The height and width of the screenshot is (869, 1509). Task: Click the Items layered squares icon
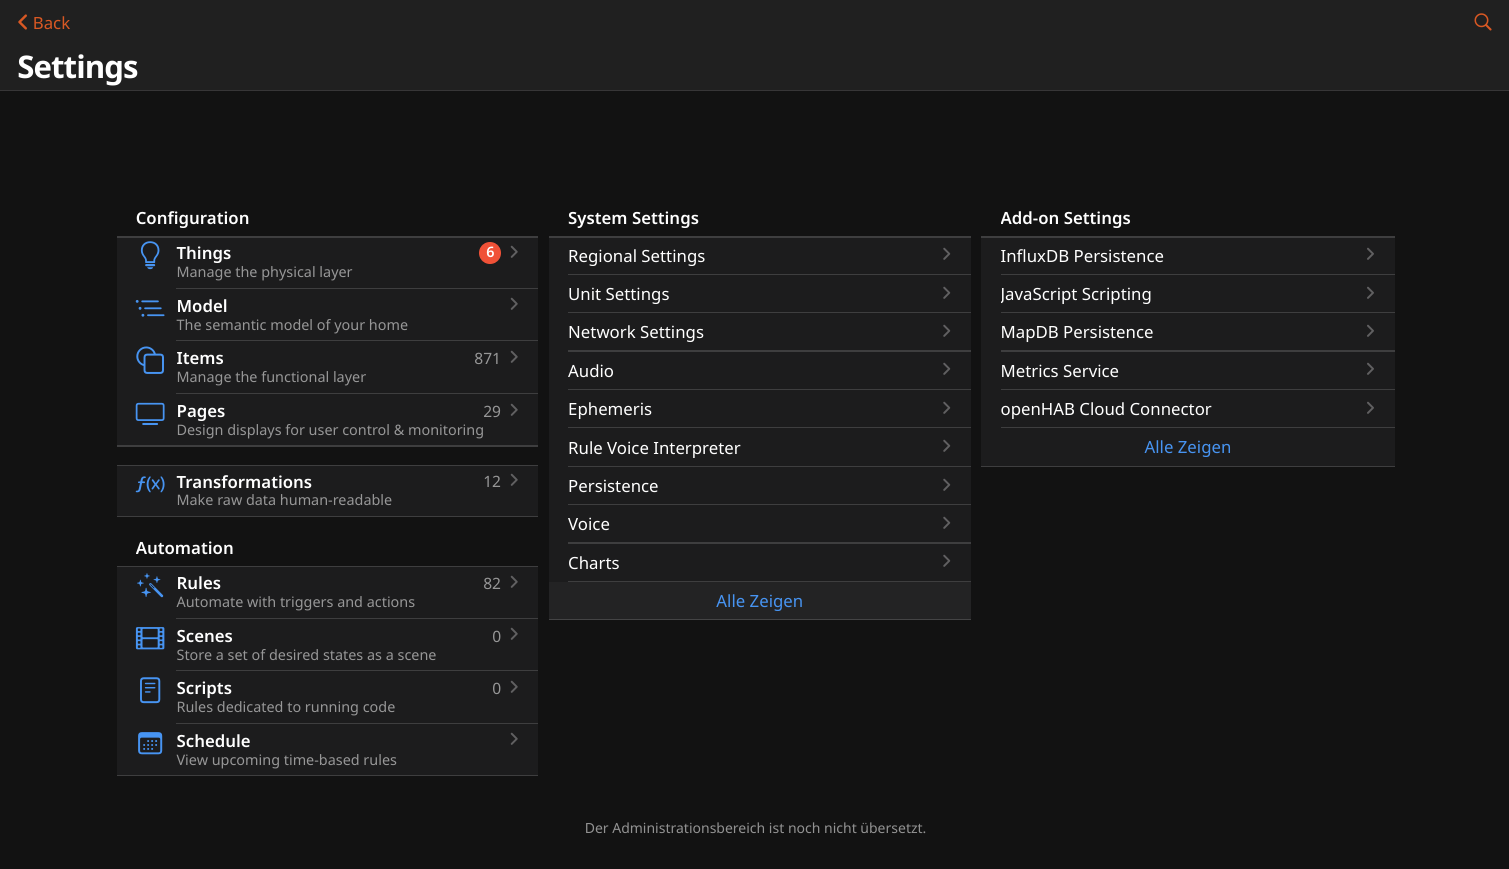coord(150,360)
